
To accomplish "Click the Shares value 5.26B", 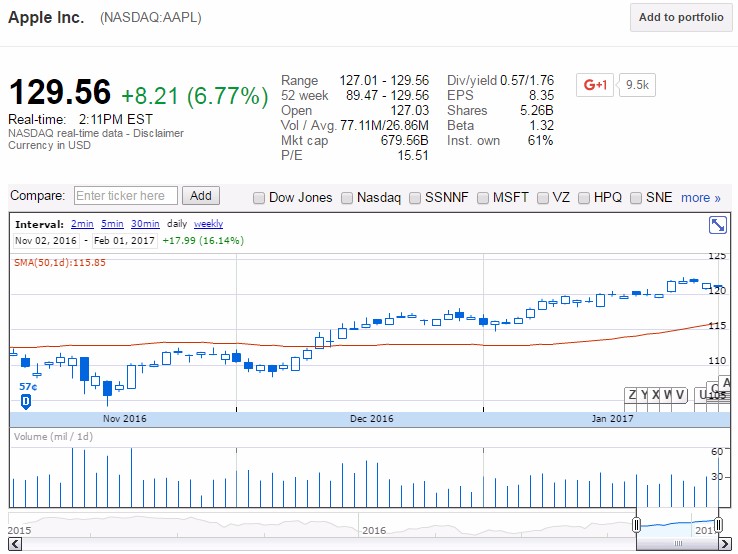I will click(x=537, y=111).
